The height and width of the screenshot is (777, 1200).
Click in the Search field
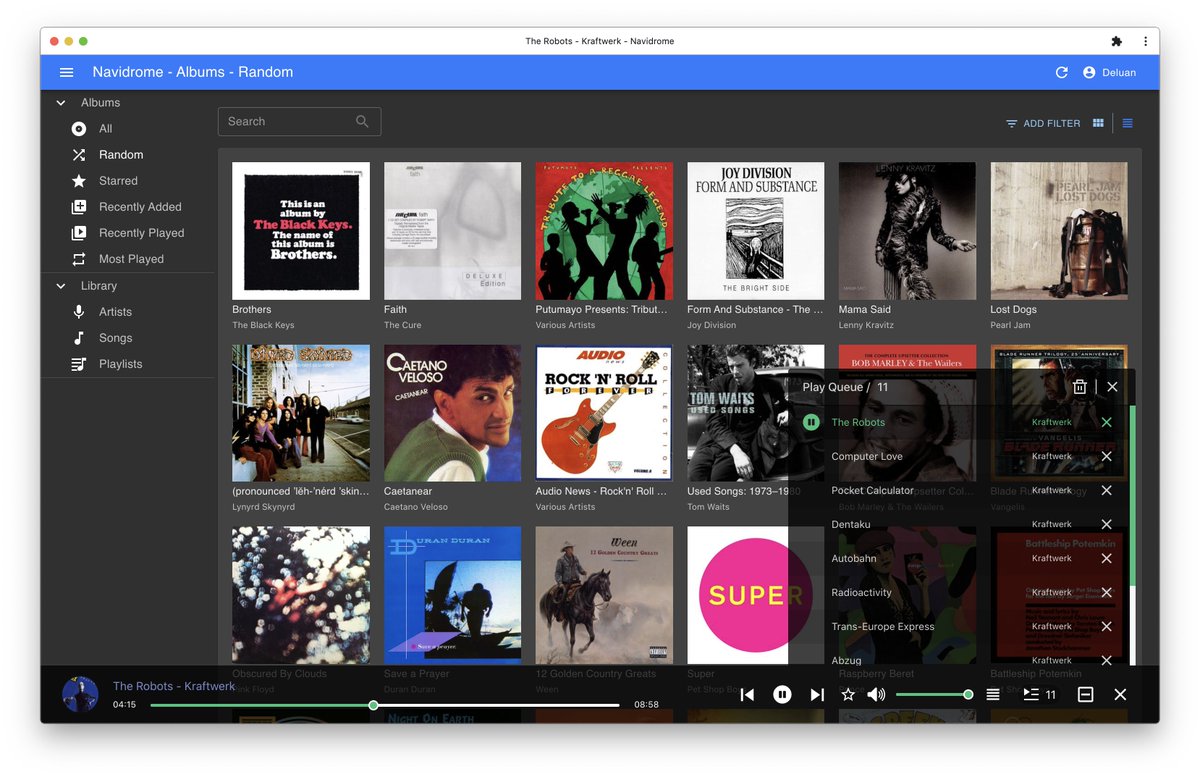(x=299, y=122)
